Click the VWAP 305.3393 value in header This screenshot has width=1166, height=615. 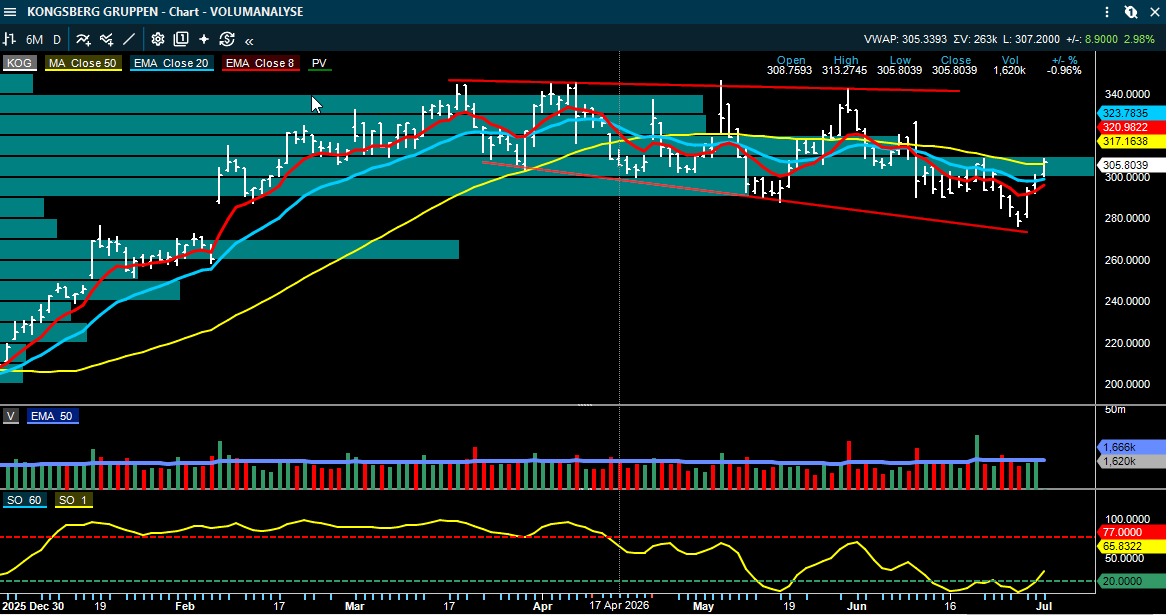tap(905, 39)
